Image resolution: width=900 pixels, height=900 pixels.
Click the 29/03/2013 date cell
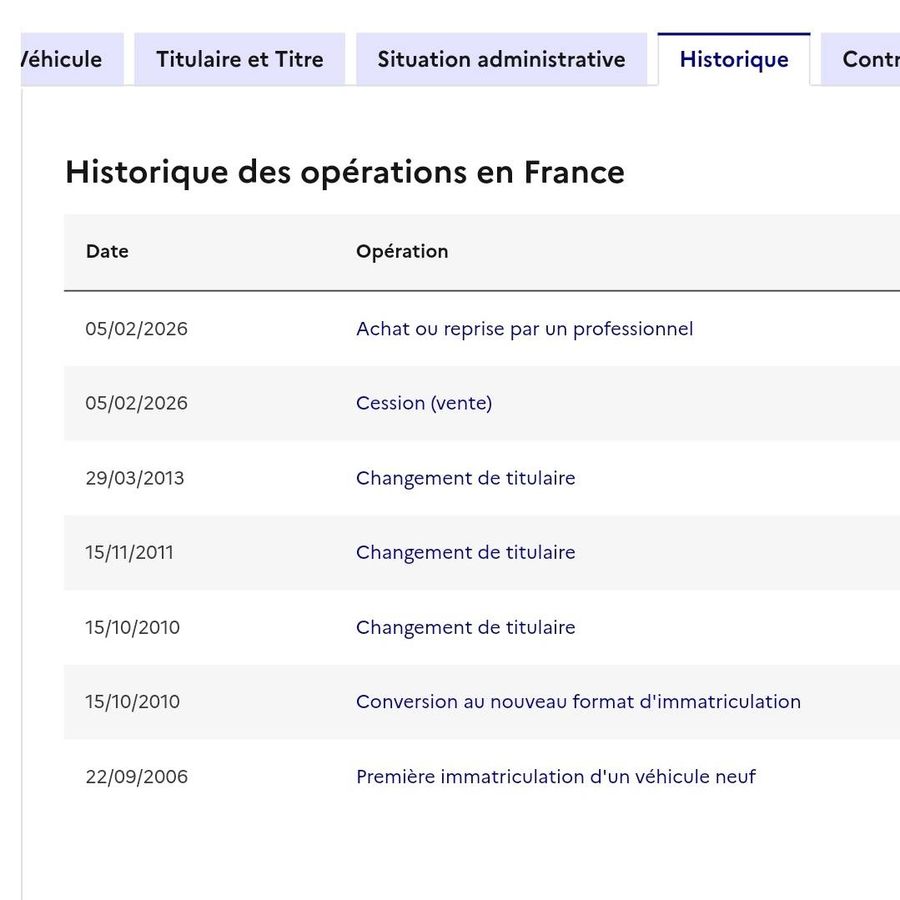135,478
